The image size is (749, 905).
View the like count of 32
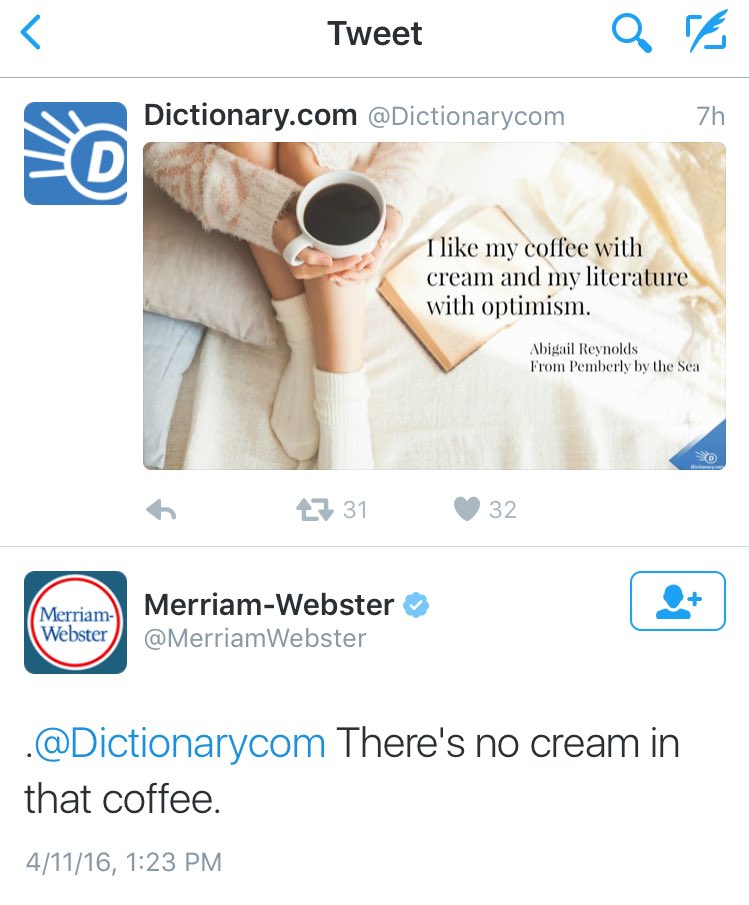pyautogui.click(x=503, y=510)
